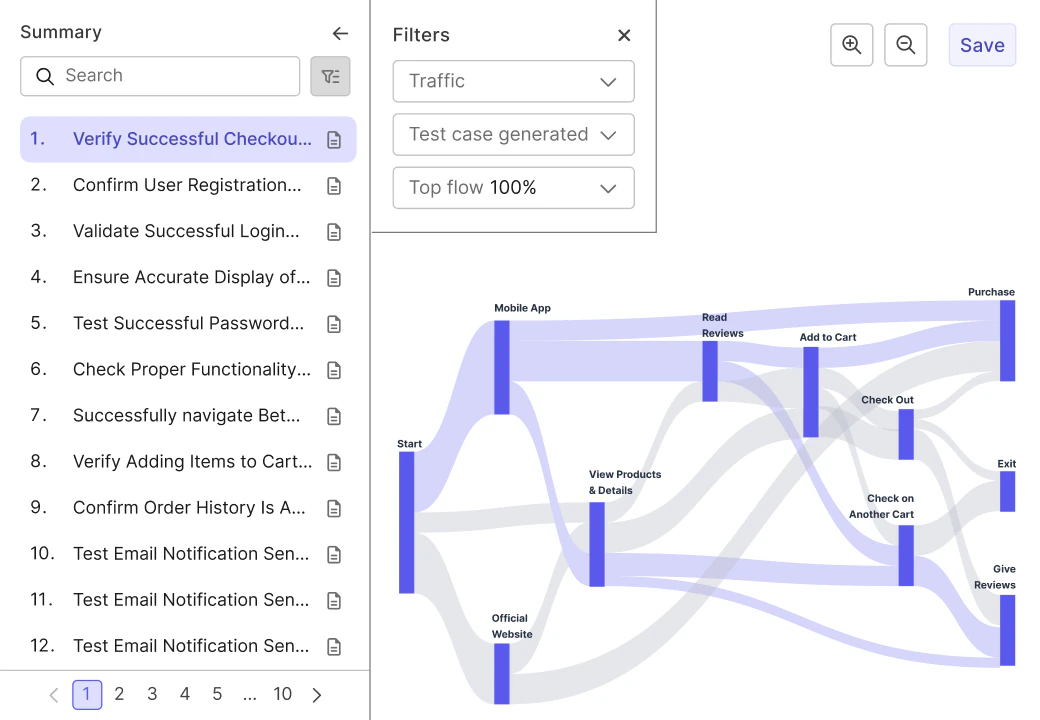Click the zoom out magnifier icon

(x=905, y=45)
